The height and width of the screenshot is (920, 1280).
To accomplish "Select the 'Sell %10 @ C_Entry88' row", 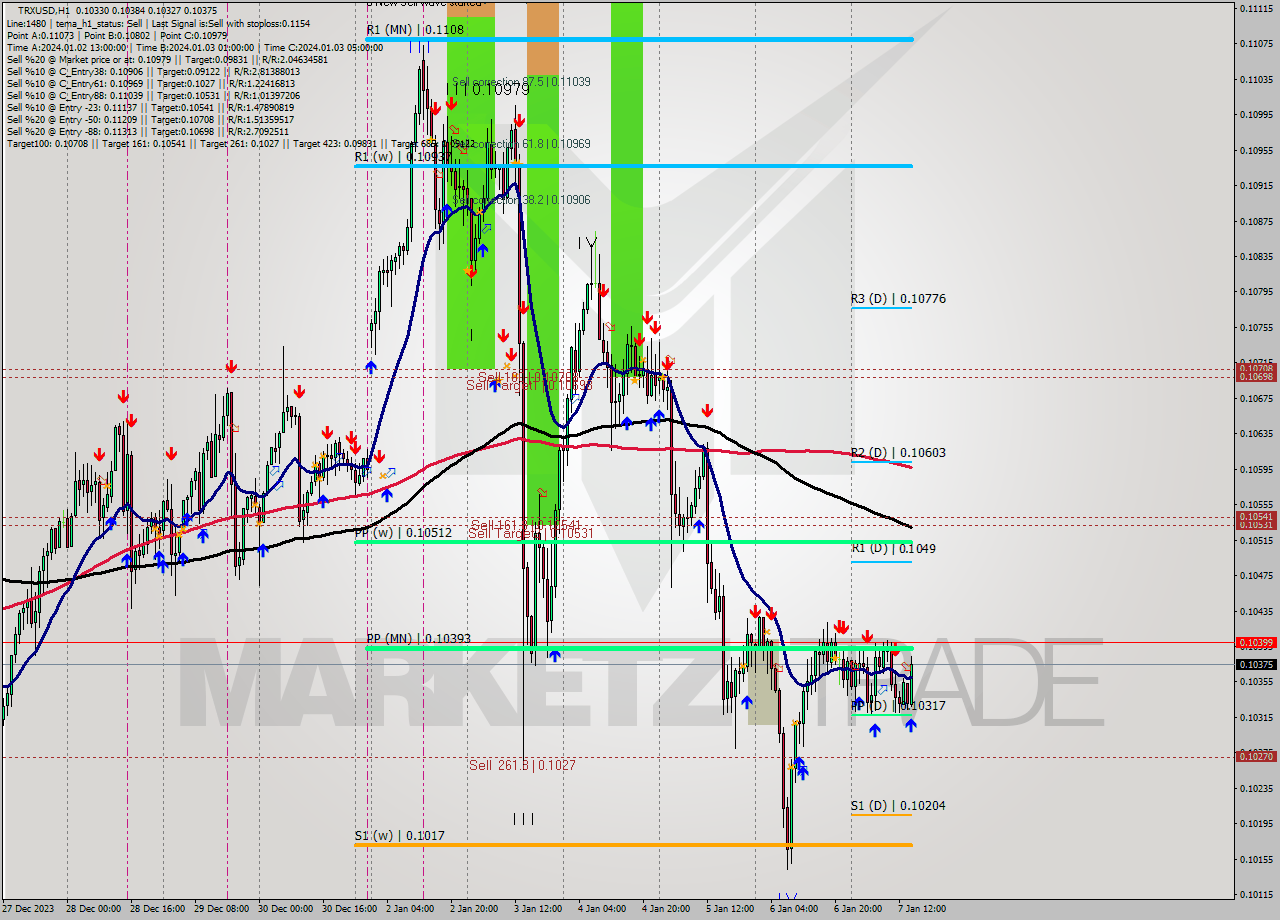I will [152, 95].
